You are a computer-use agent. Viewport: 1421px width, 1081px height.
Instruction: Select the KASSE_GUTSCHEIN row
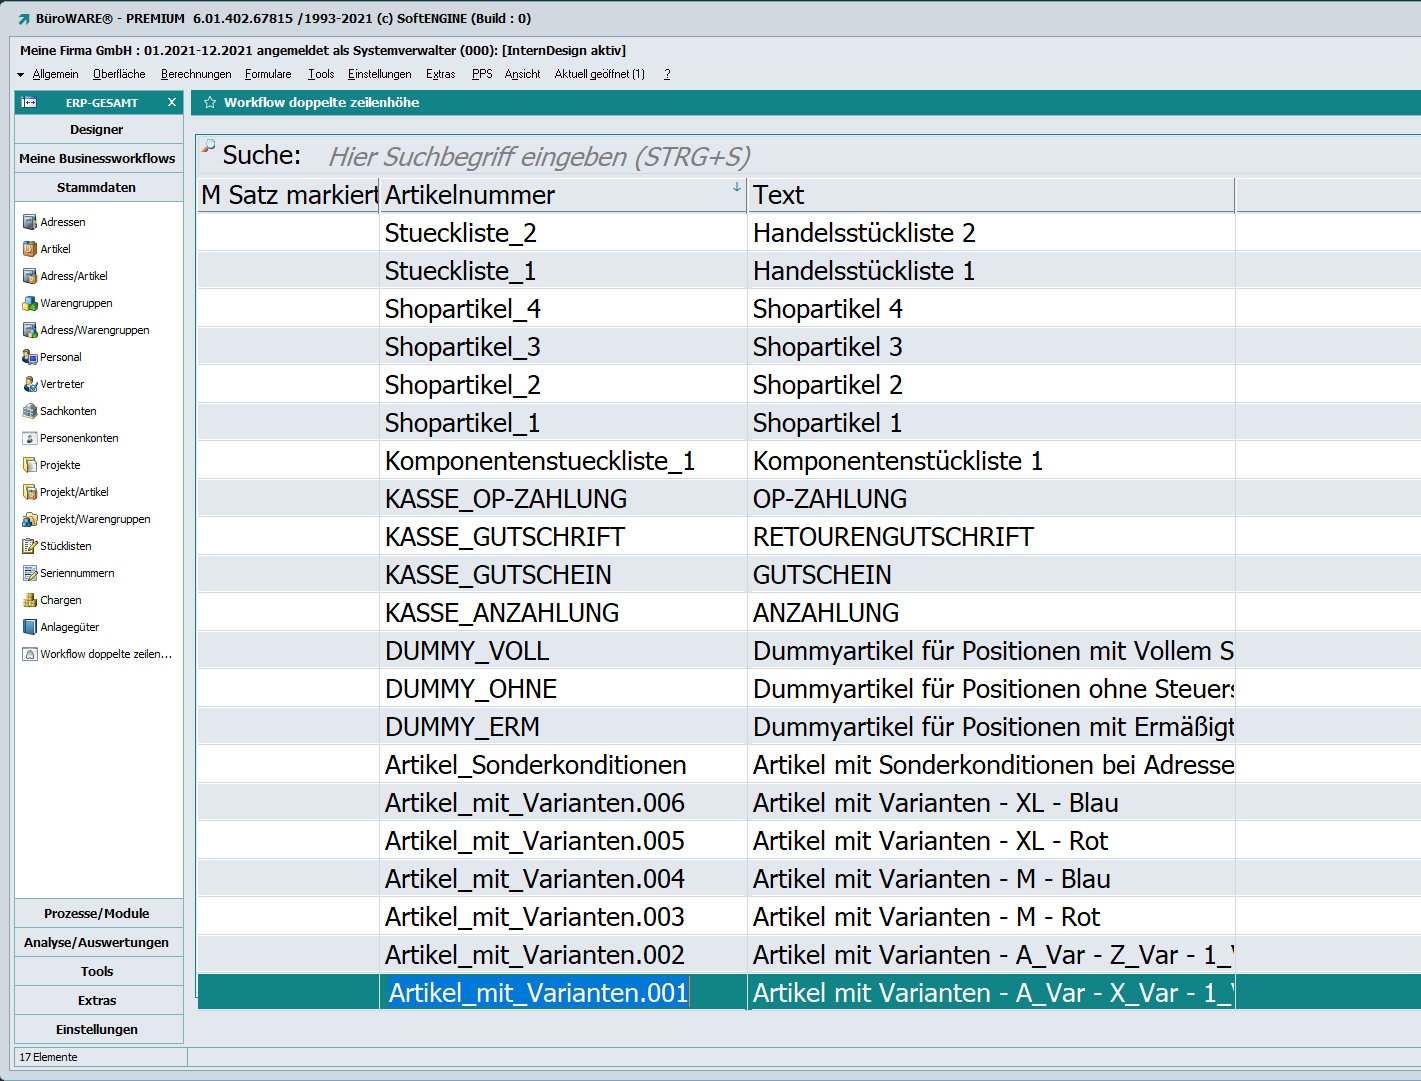pos(498,575)
